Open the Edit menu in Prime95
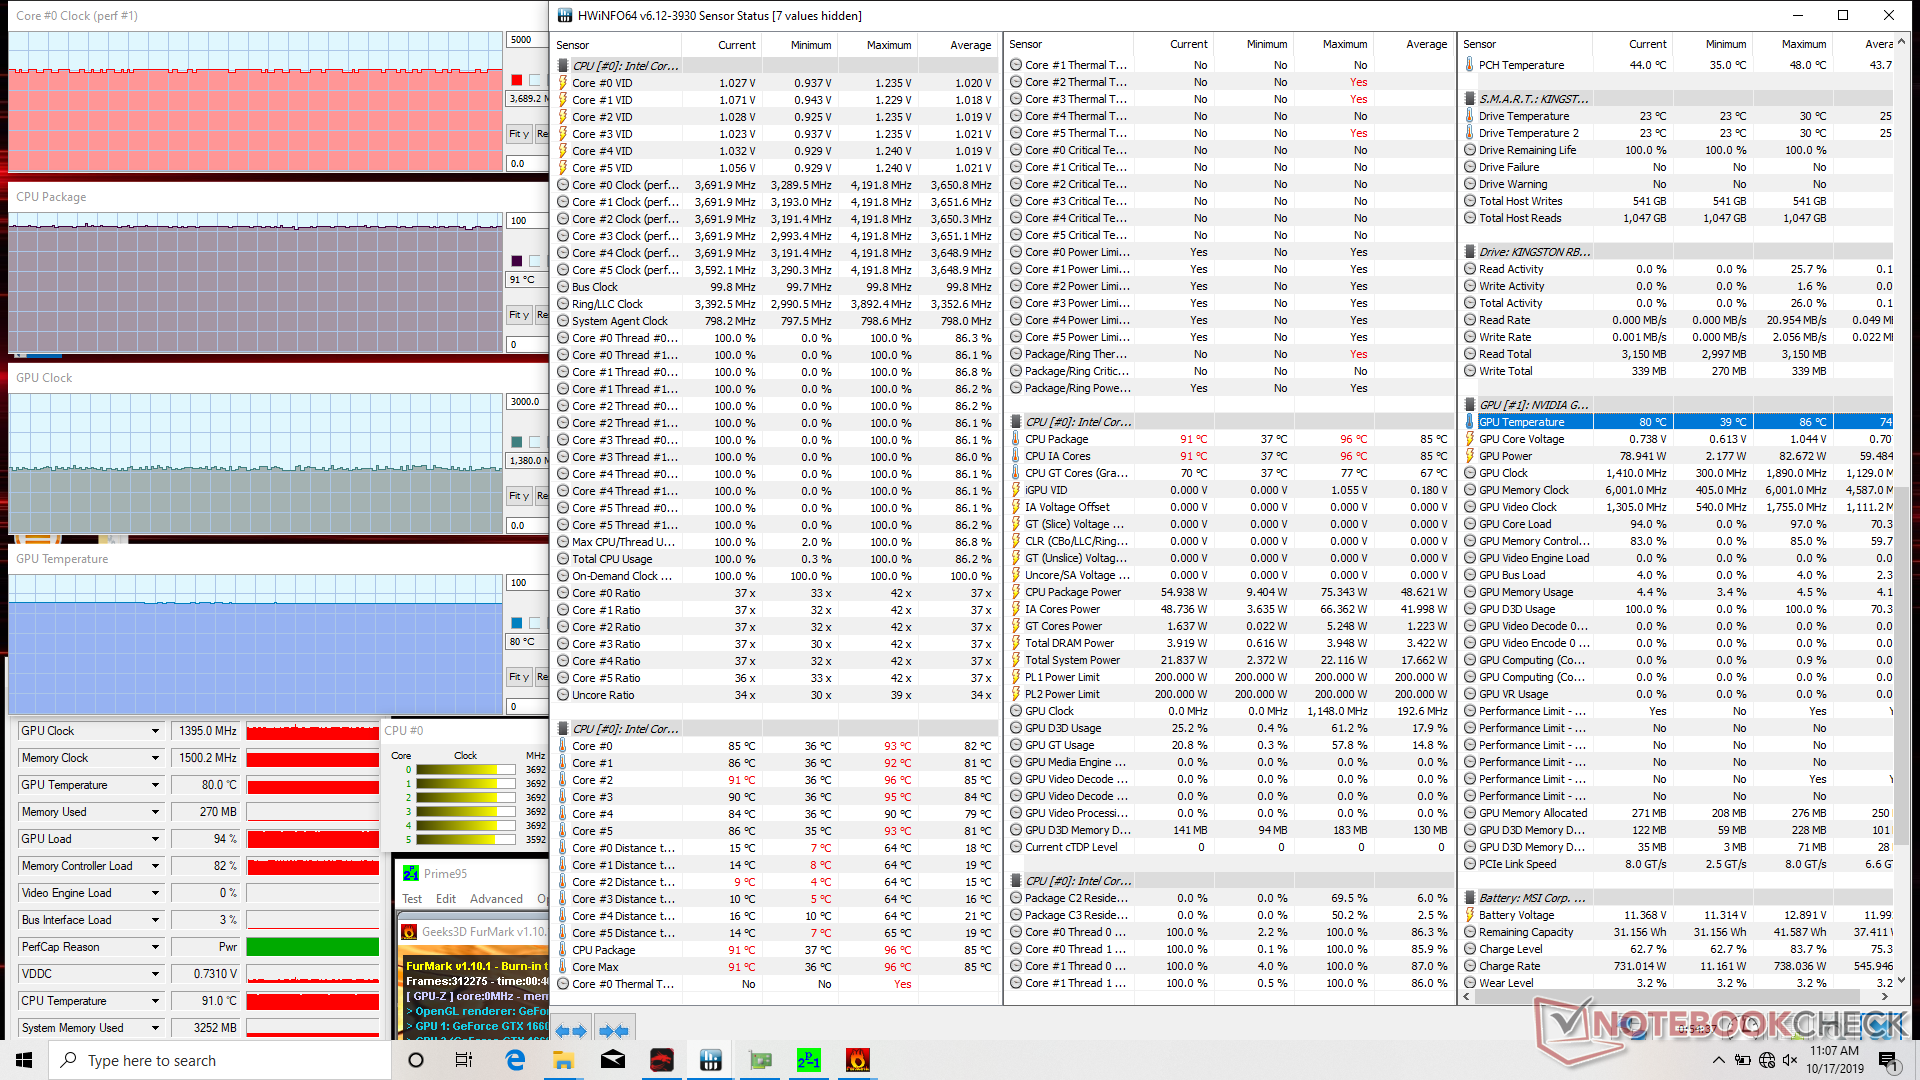The image size is (1920, 1080). (x=446, y=899)
